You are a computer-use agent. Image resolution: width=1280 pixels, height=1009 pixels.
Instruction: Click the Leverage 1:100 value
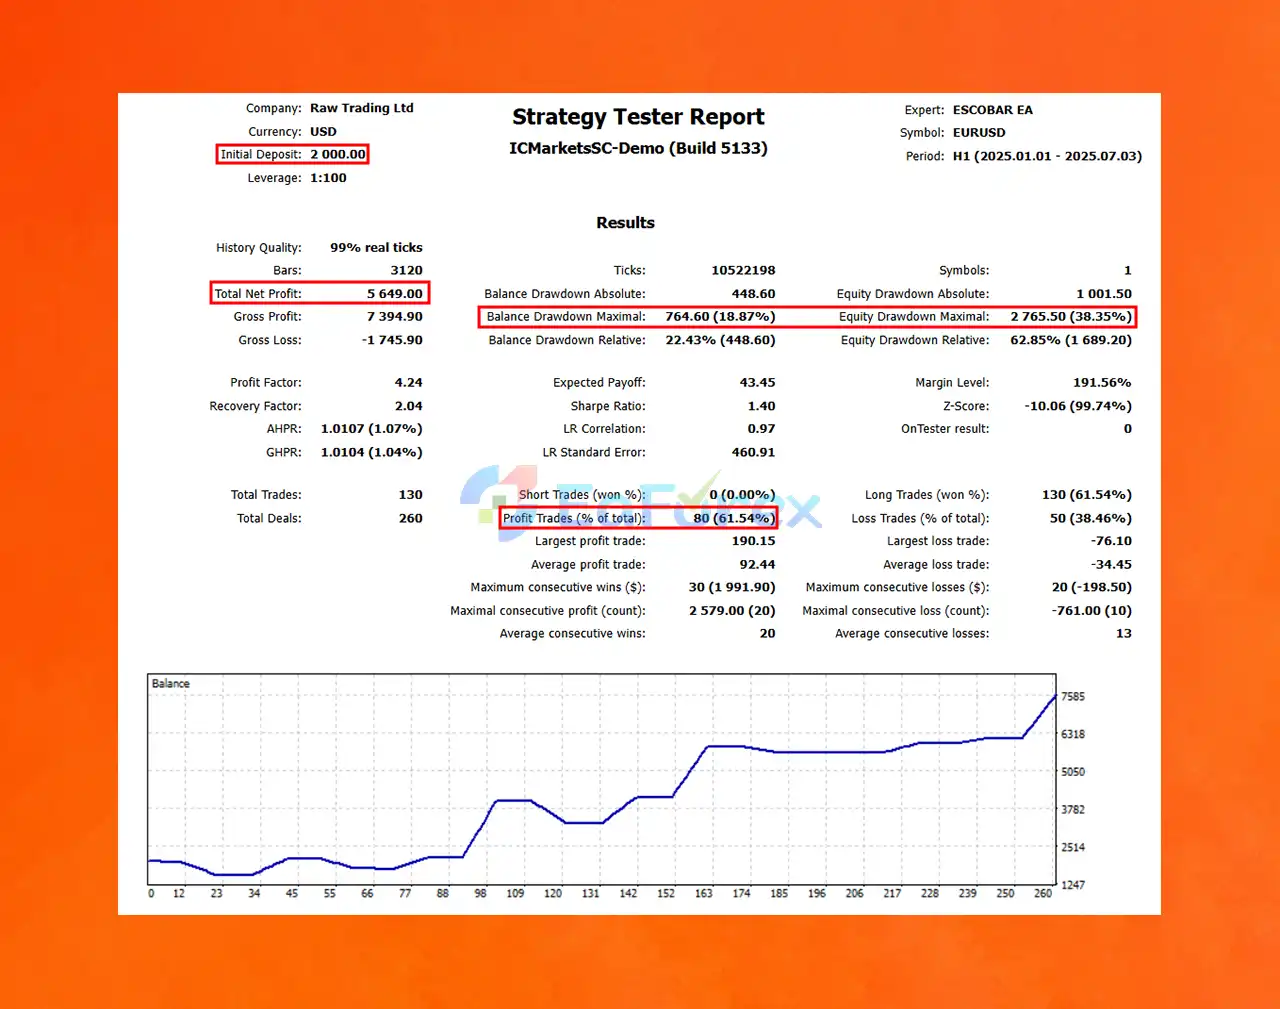(x=328, y=178)
